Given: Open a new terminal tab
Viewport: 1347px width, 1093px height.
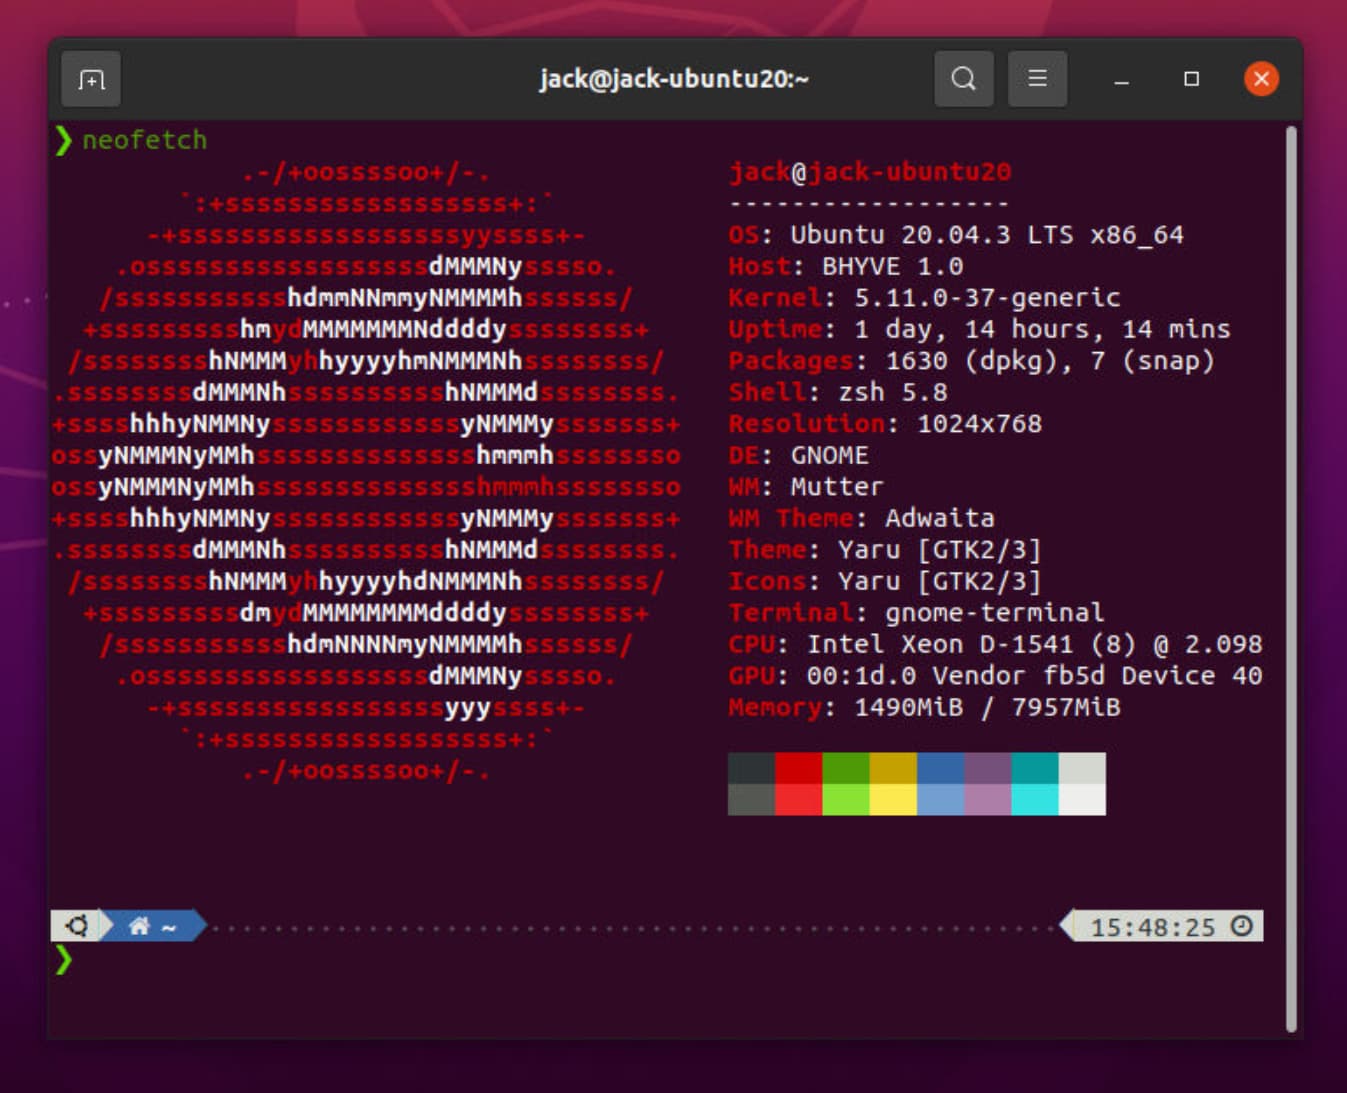Looking at the screenshot, I should click(x=91, y=79).
